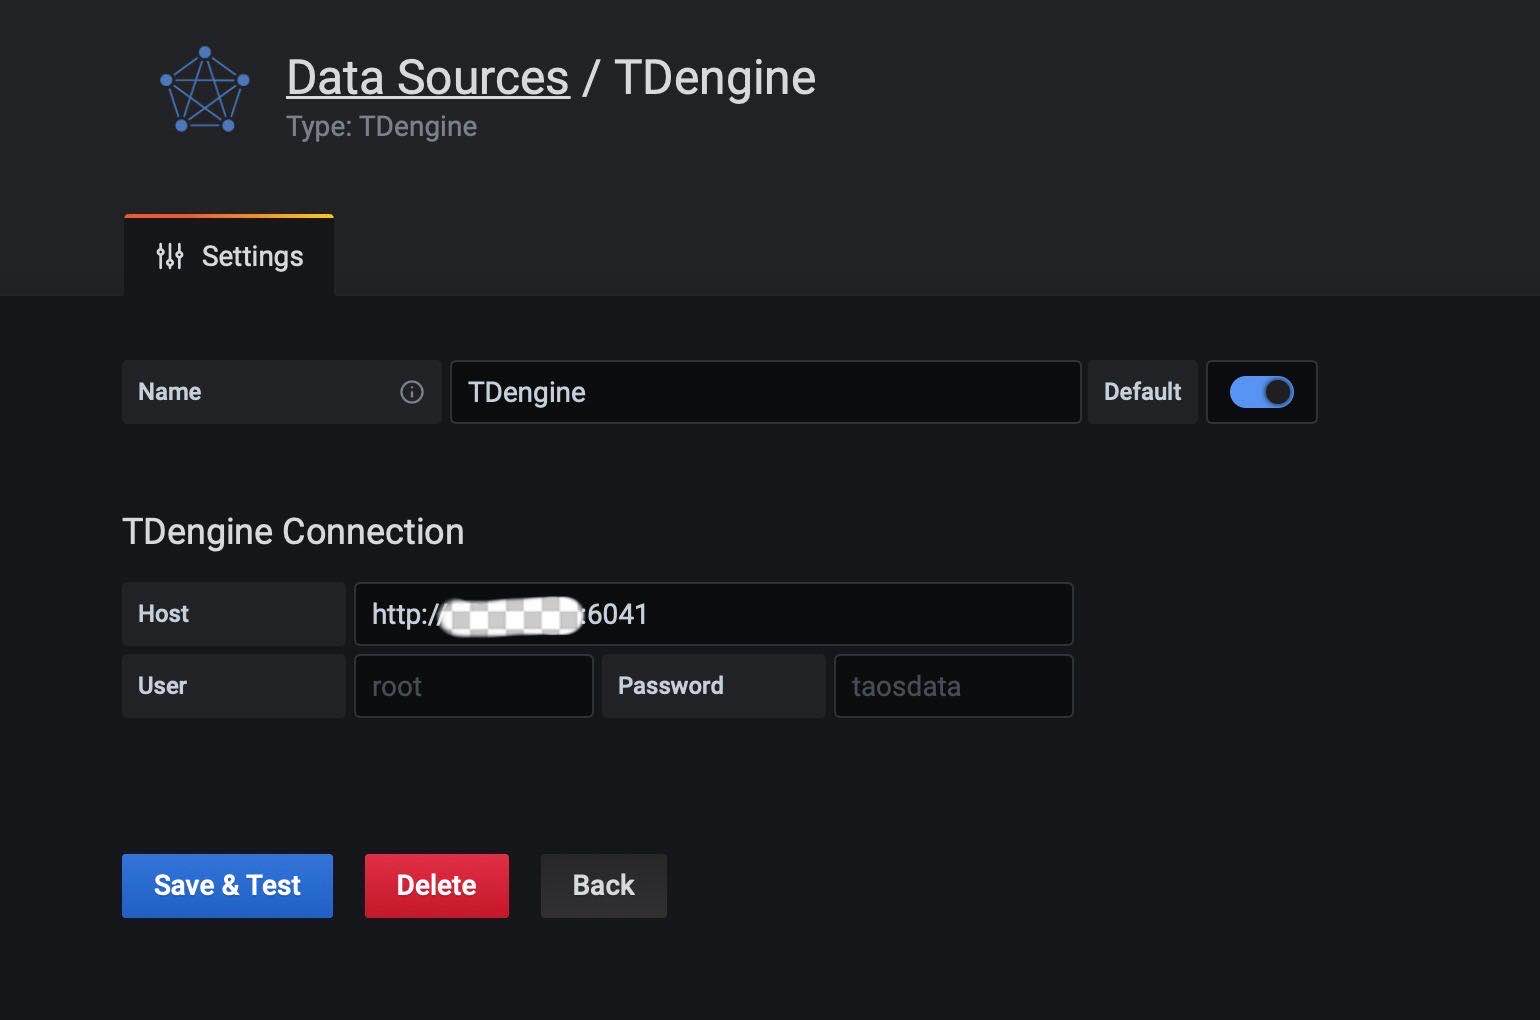Image resolution: width=1540 pixels, height=1020 pixels.
Task: Click the Name field label
Action: pyautogui.click(x=170, y=392)
